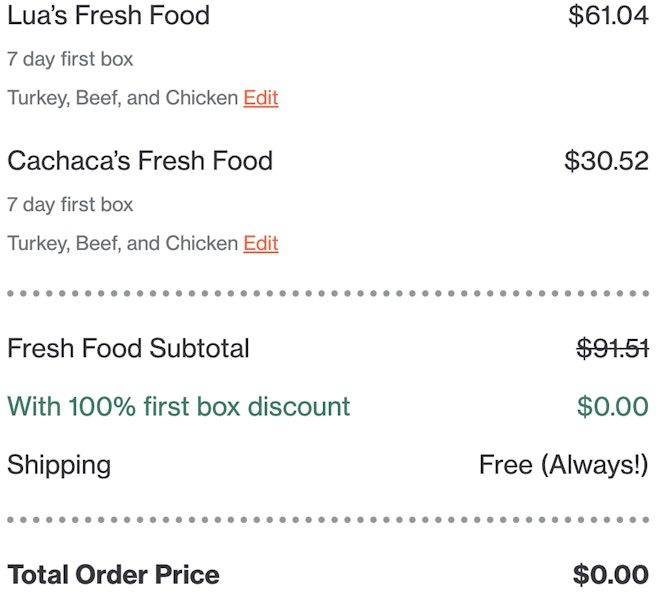Screen dimensions: 661x600
Task: Click the green $0.00 discount amount
Action: coord(613,407)
